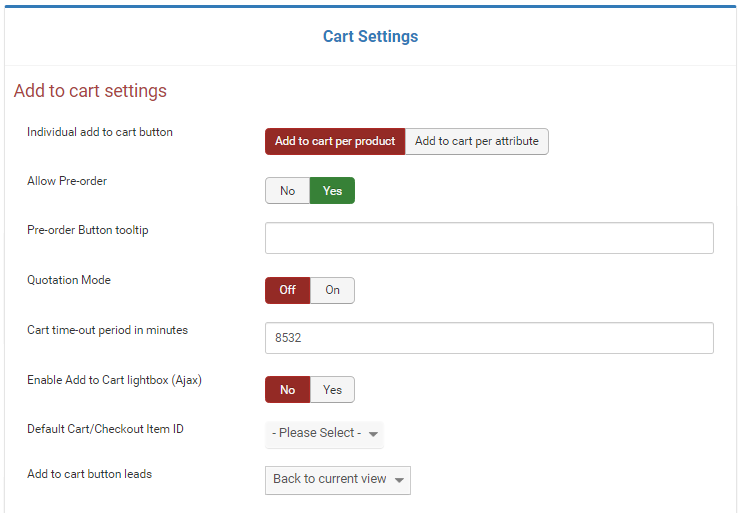Set Allow Pre-order to No

[287, 191]
